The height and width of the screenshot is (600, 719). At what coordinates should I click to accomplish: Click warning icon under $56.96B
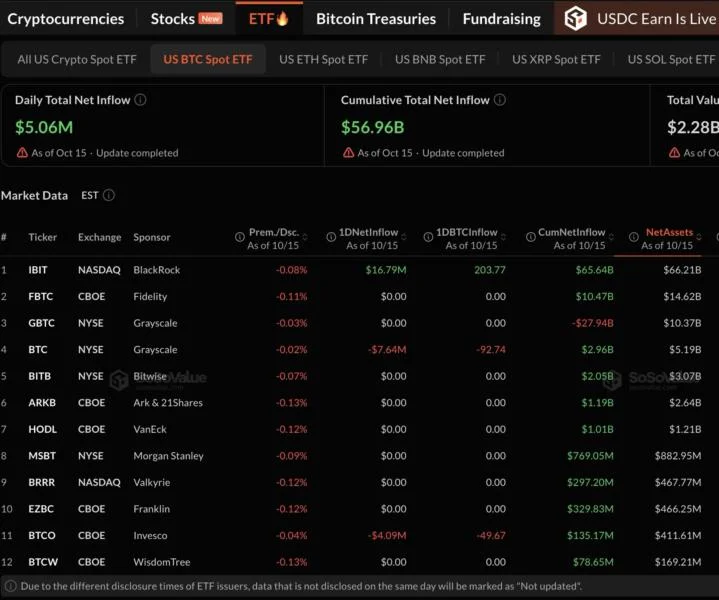click(348, 152)
